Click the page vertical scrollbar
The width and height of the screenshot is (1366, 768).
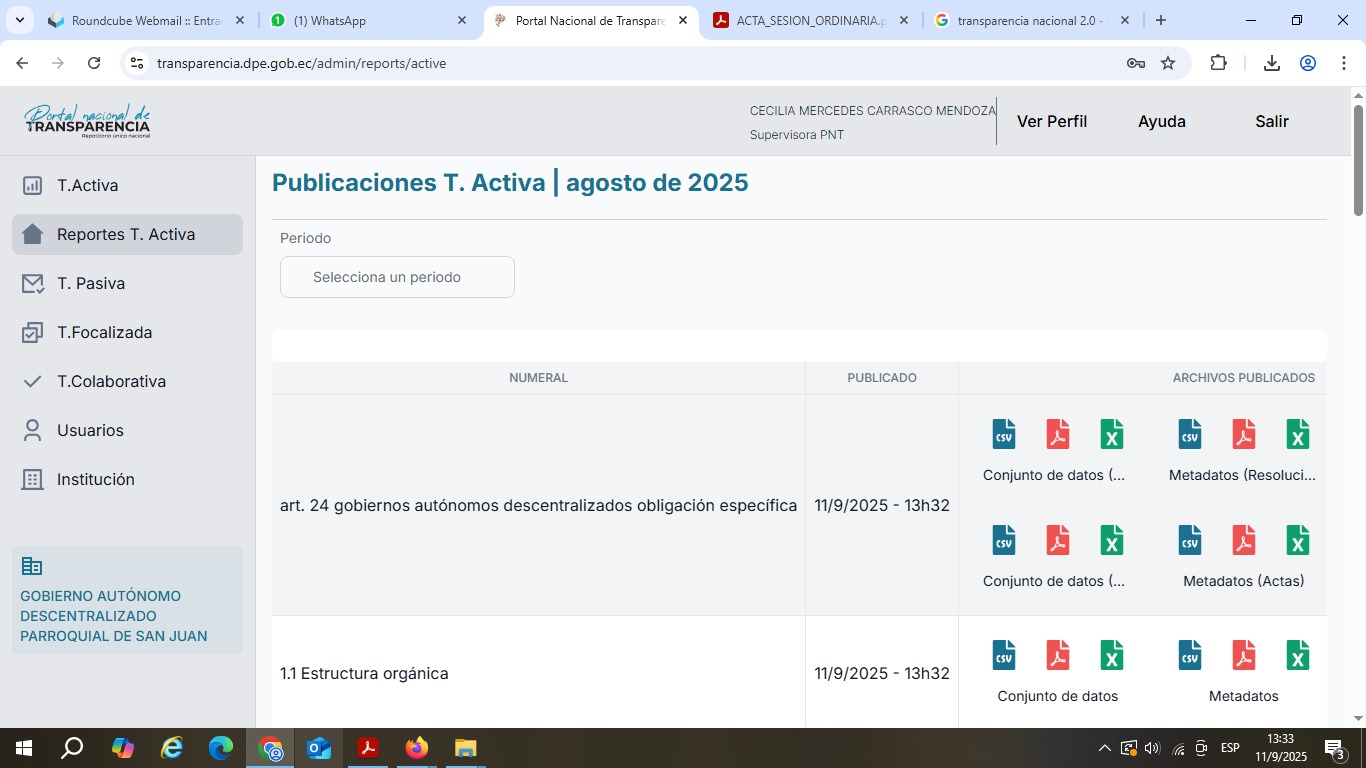[1358, 160]
